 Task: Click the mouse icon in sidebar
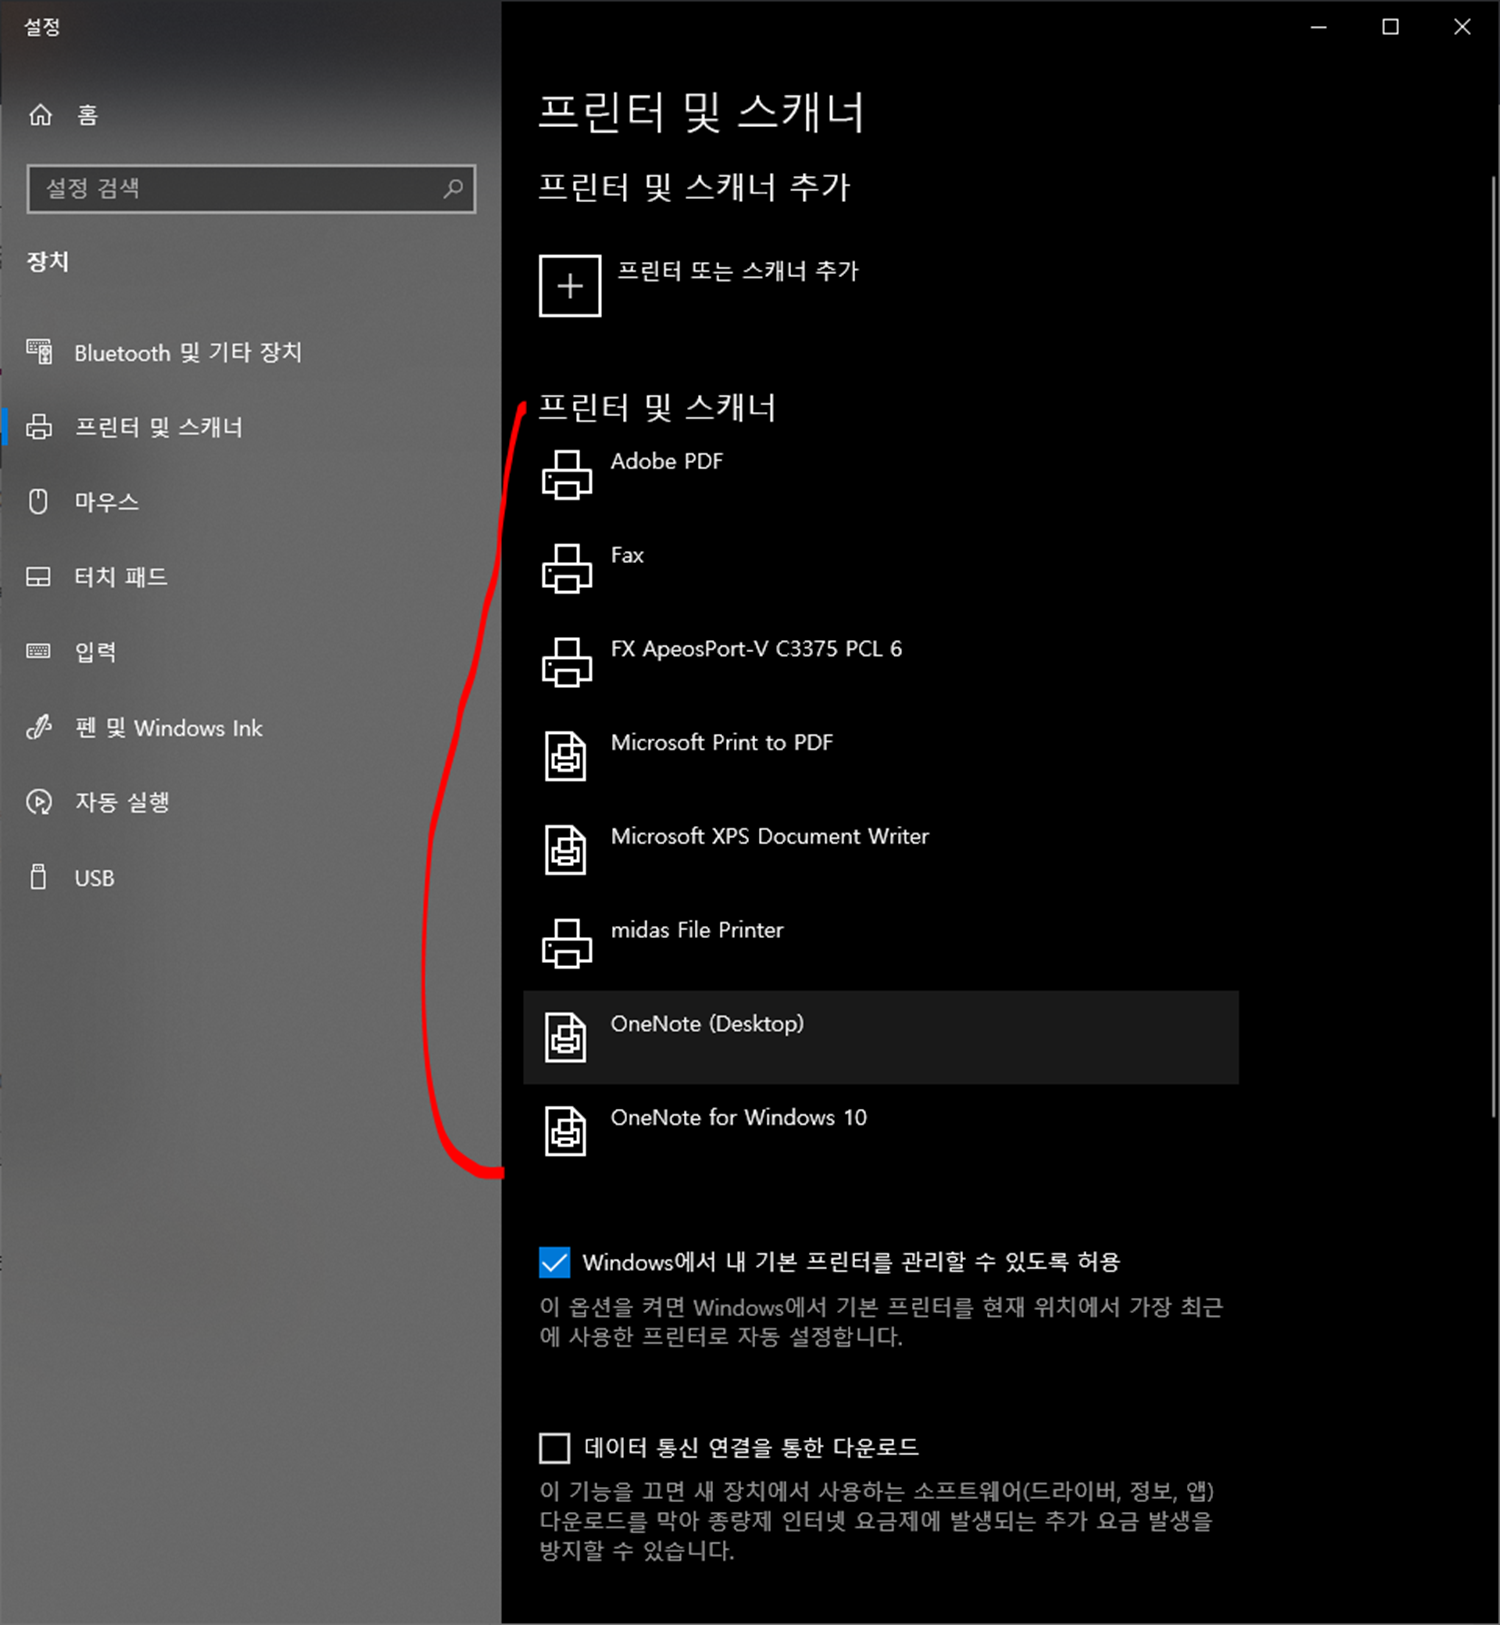tap(39, 502)
